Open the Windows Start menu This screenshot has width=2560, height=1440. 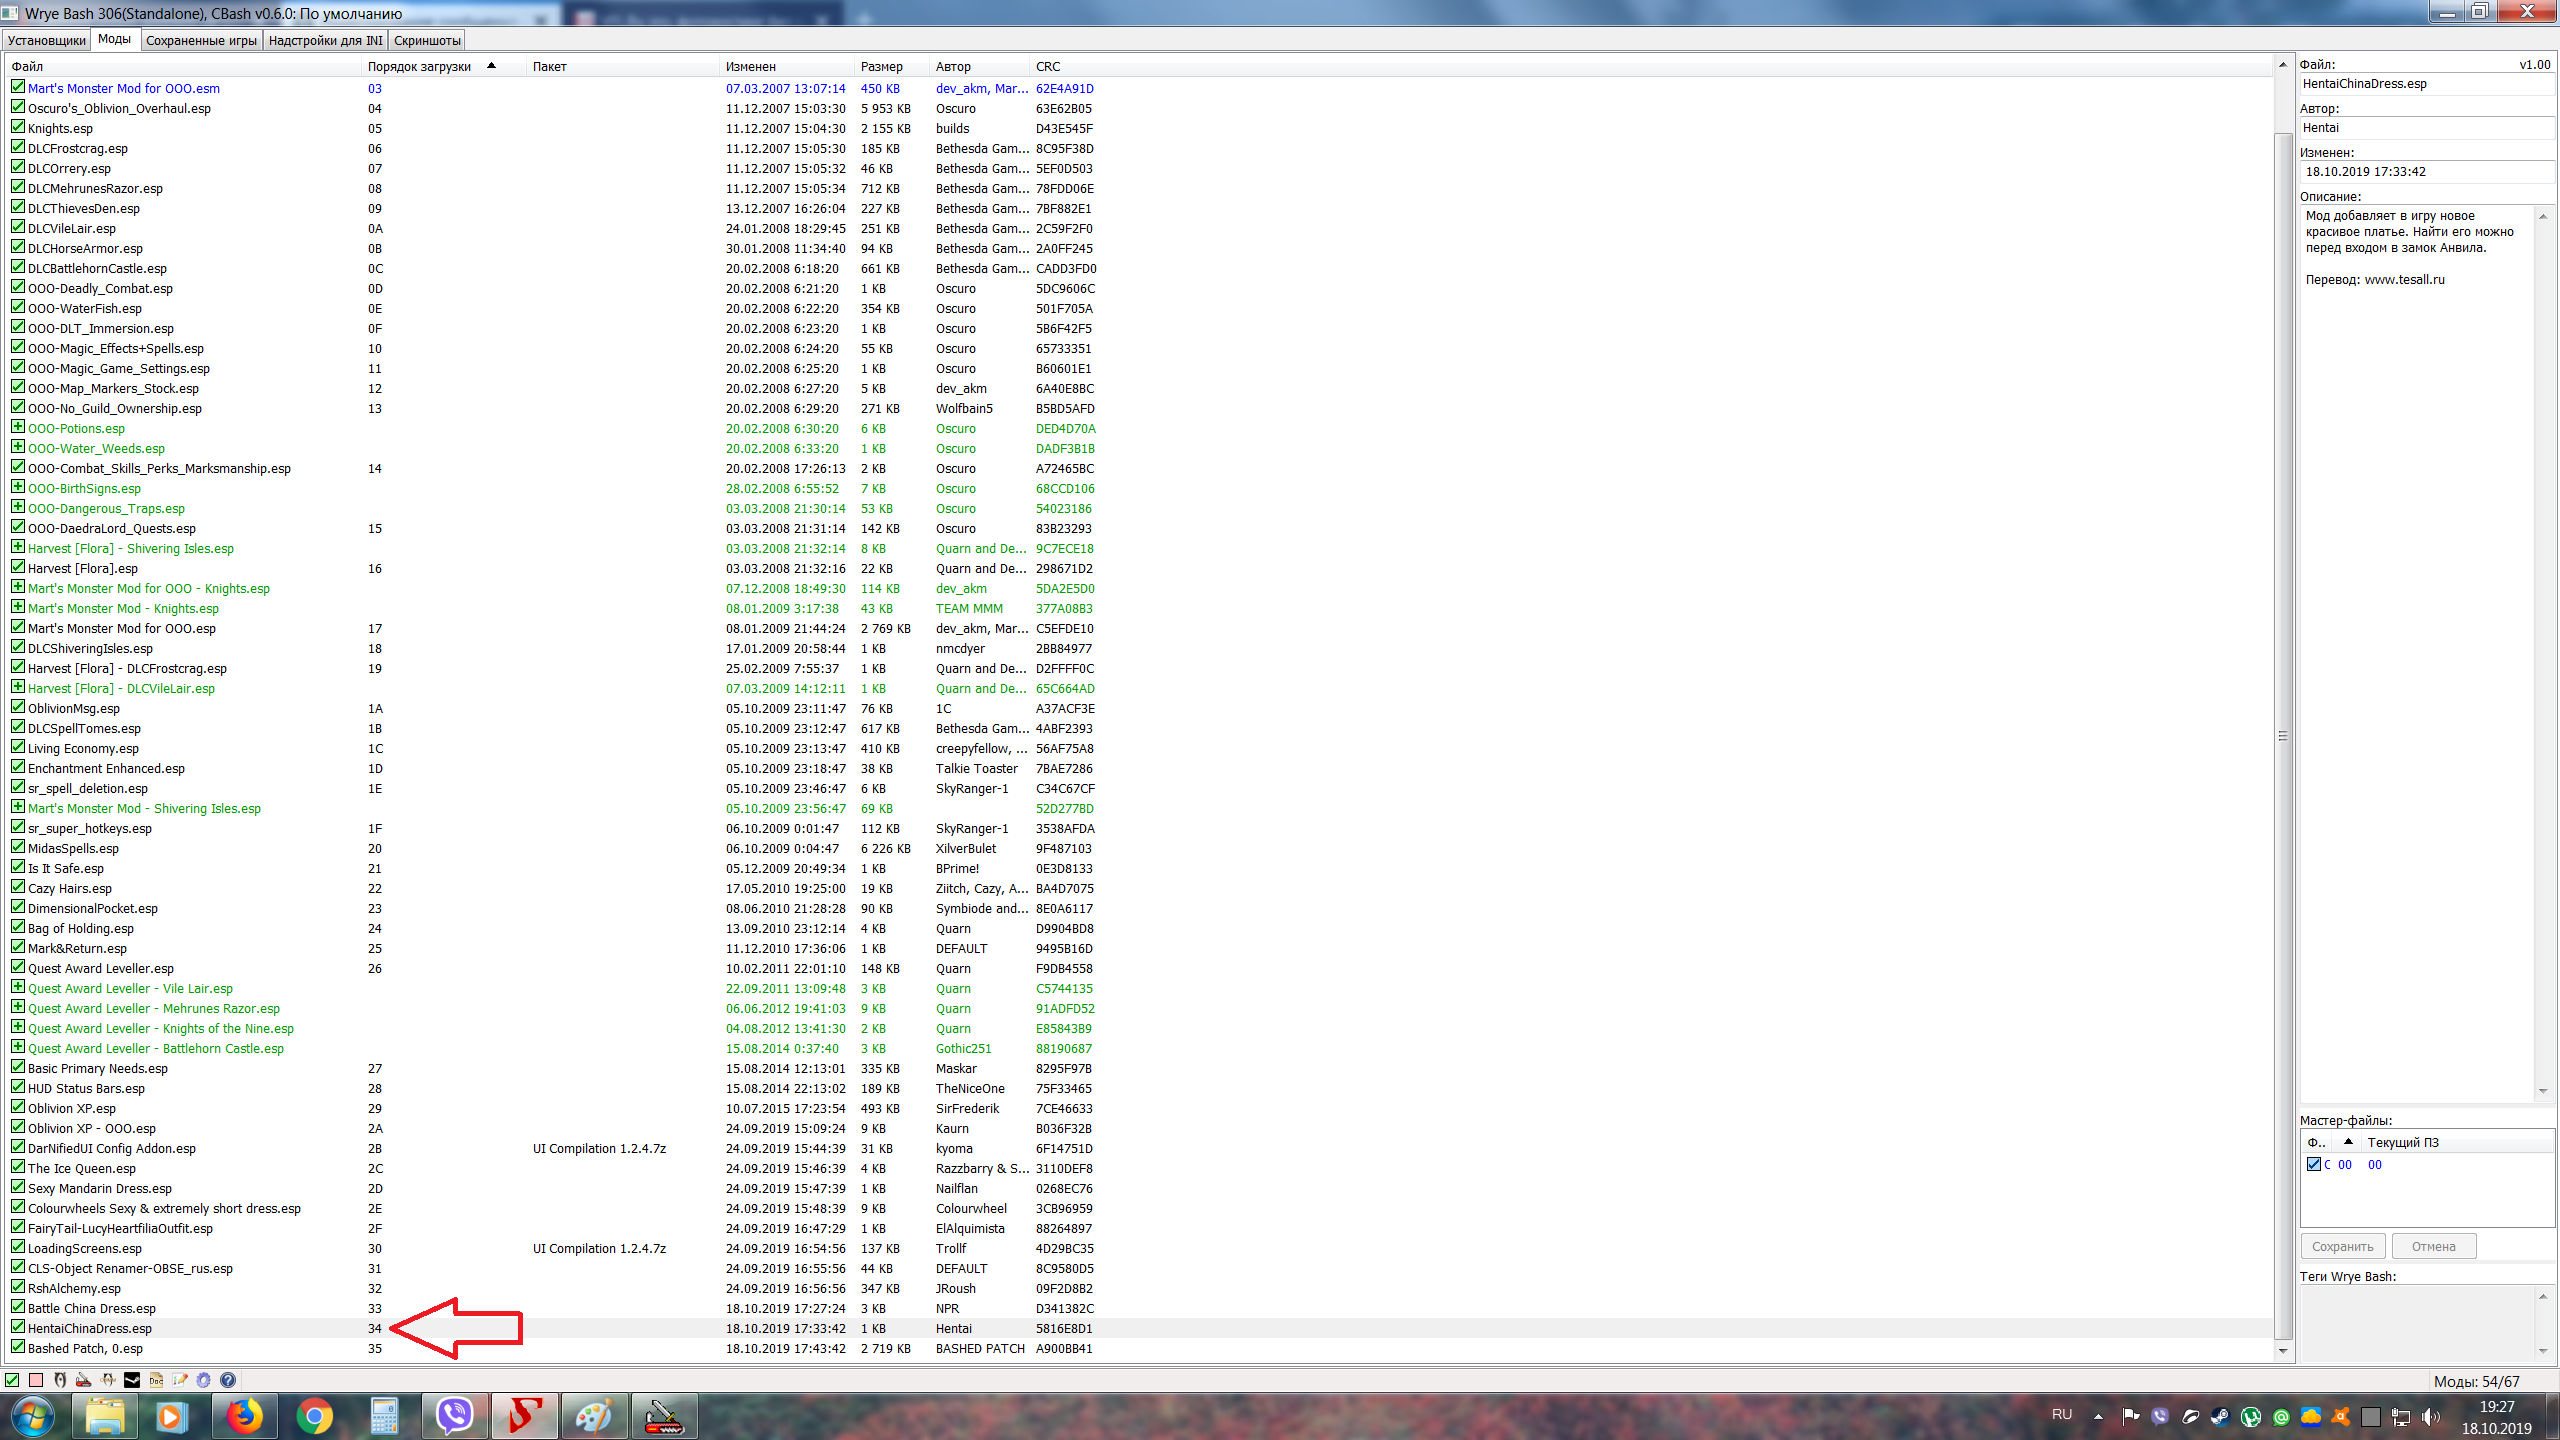pos(33,1416)
